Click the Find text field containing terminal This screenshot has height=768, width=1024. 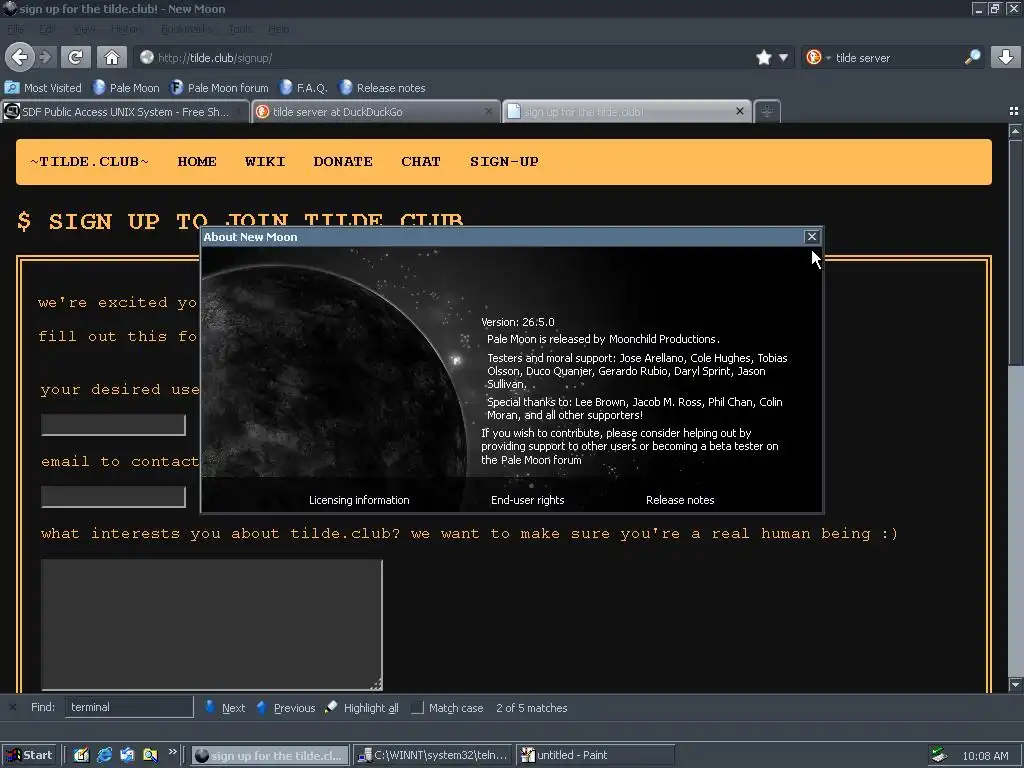pyautogui.click(x=129, y=707)
